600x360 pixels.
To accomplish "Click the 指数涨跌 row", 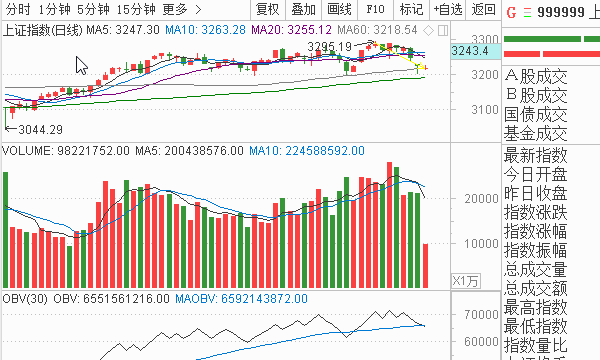I will (x=535, y=212).
